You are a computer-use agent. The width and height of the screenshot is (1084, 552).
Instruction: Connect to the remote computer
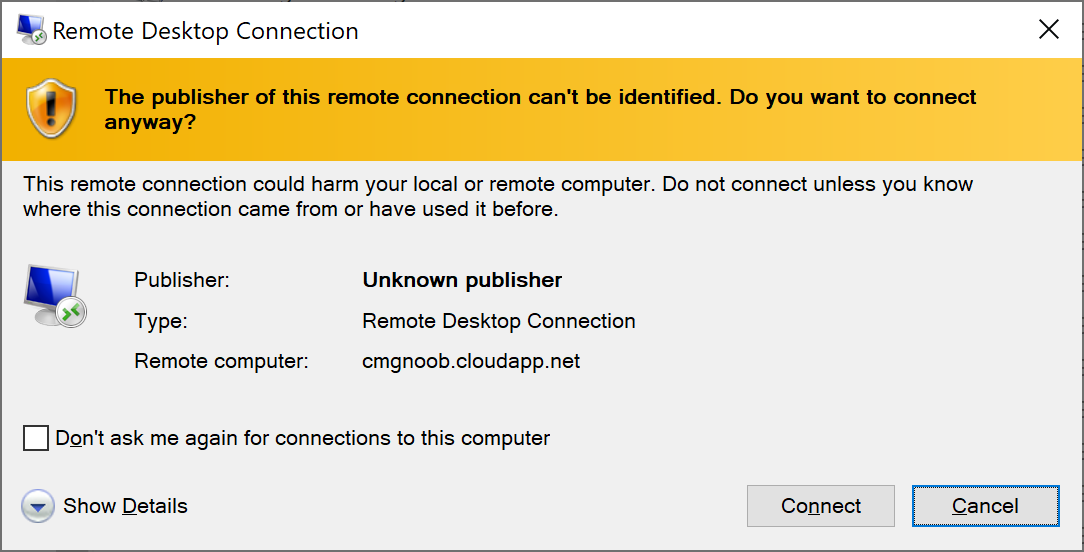(821, 506)
